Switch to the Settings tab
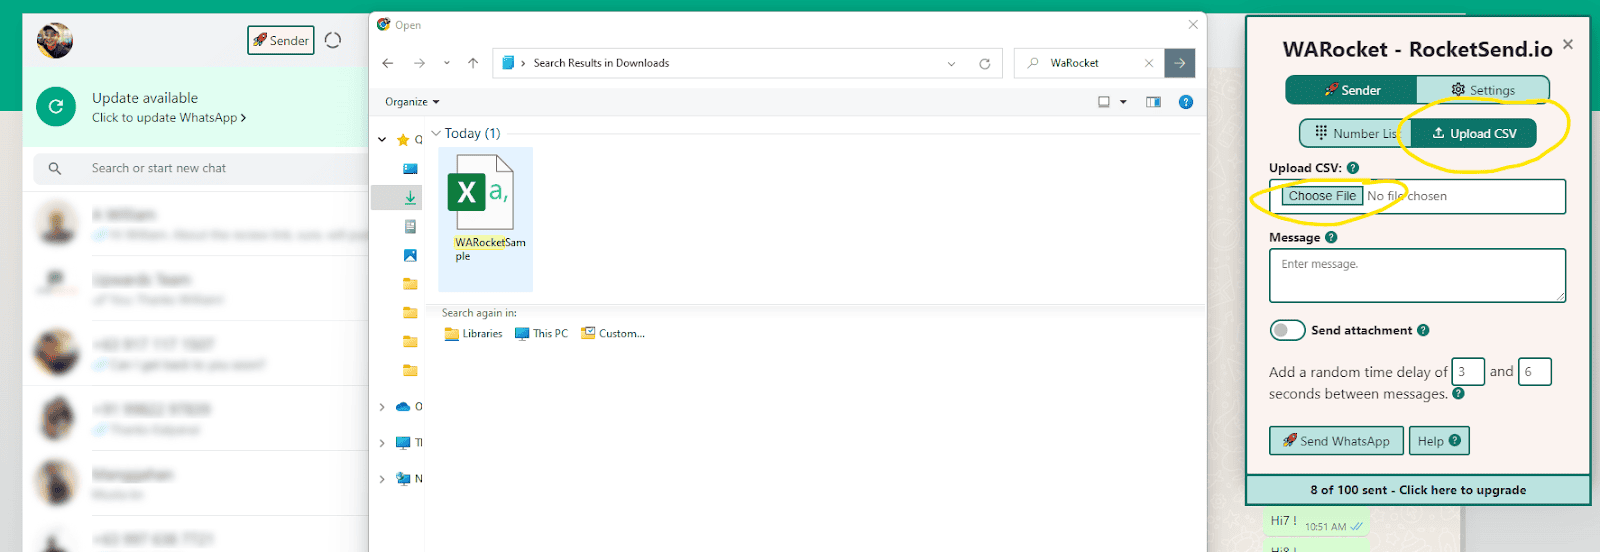The height and width of the screenshot is (552, 1600). pyautogui.click(x=1483, y=90)
